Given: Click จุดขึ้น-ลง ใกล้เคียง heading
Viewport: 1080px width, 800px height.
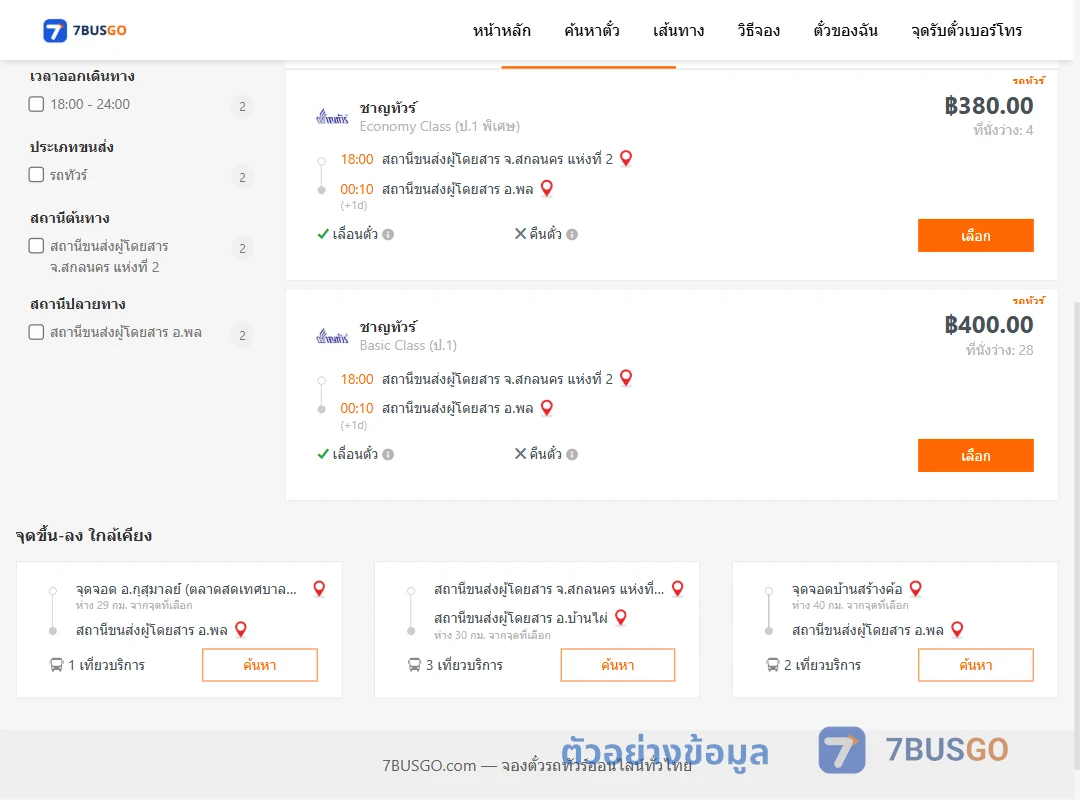Looking at the screenshot, I should 83,535.
